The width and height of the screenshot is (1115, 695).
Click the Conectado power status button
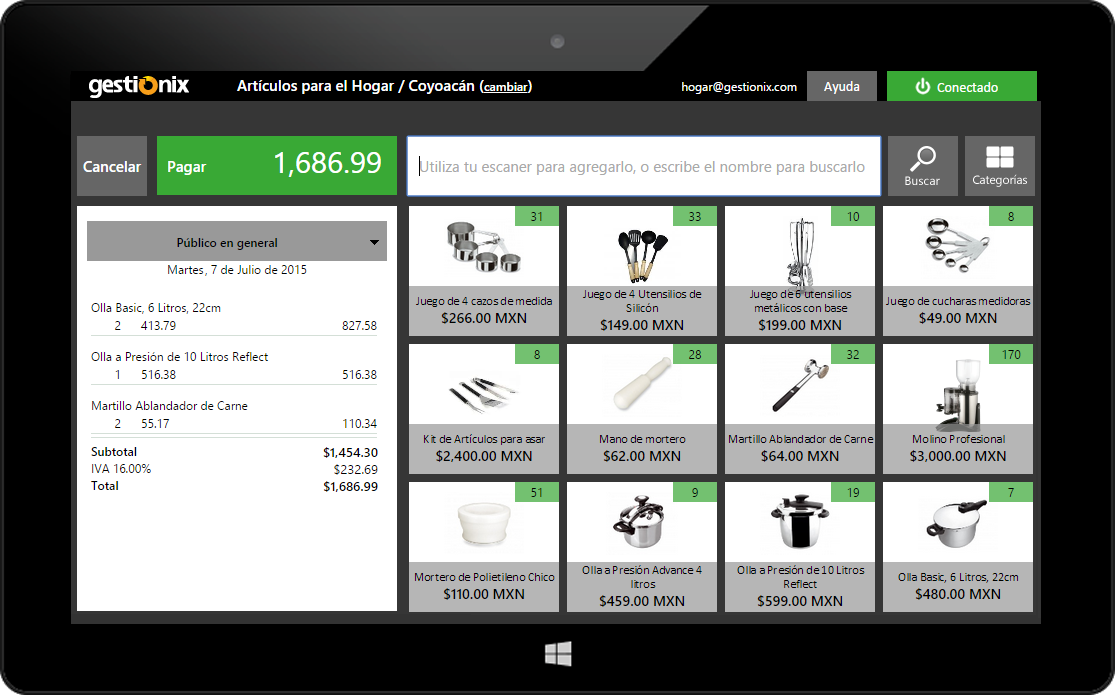(961, 87)
